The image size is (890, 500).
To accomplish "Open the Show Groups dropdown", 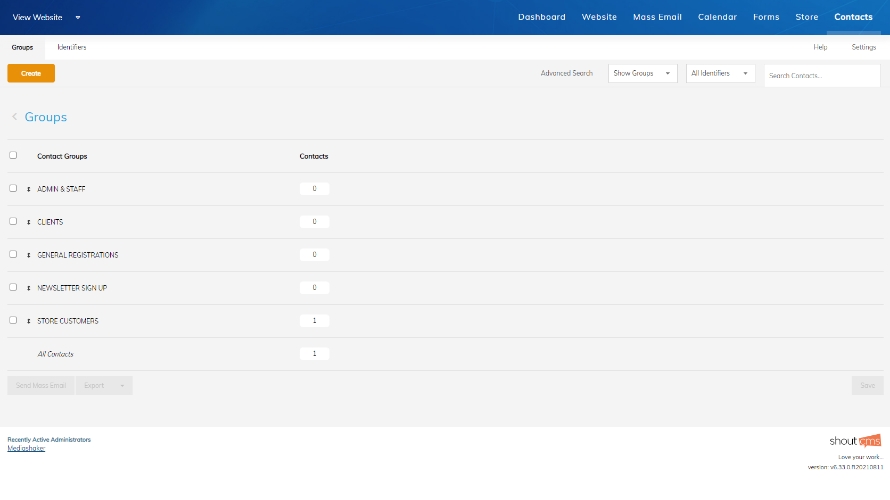I will coord(642,74).
